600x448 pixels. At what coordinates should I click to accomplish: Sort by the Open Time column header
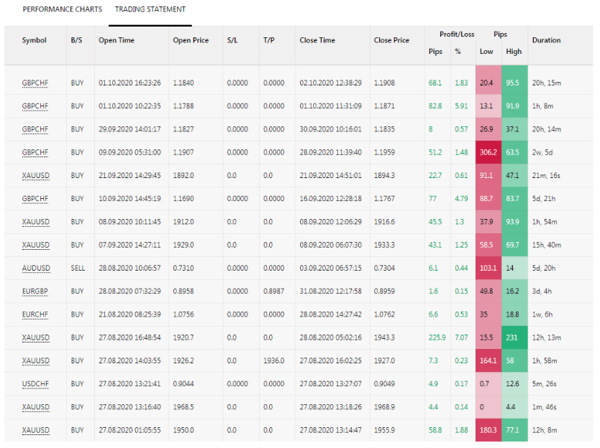pyautogui.click(x=115, y=41)
